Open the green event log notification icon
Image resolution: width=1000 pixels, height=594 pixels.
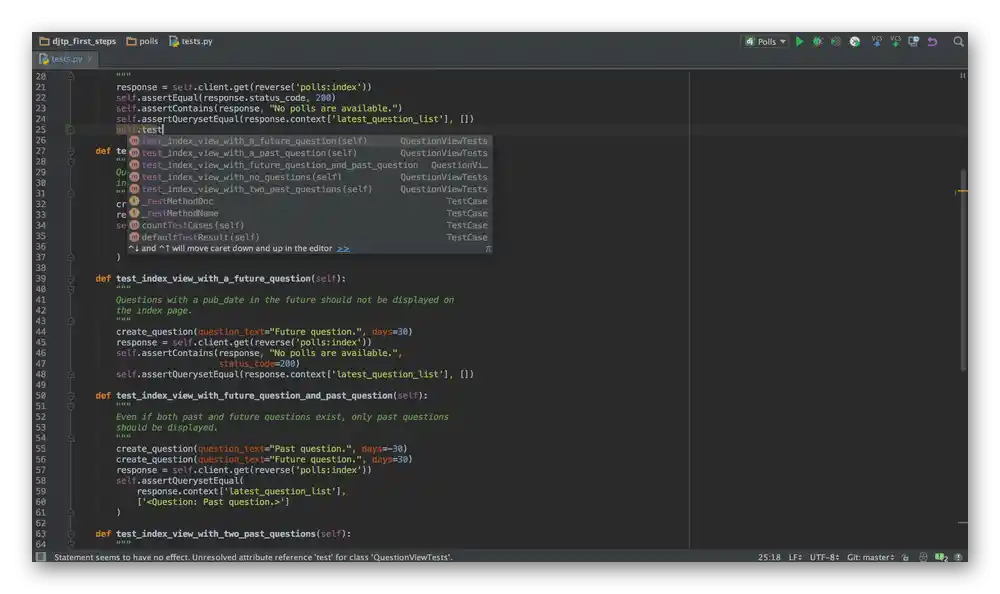941,557
